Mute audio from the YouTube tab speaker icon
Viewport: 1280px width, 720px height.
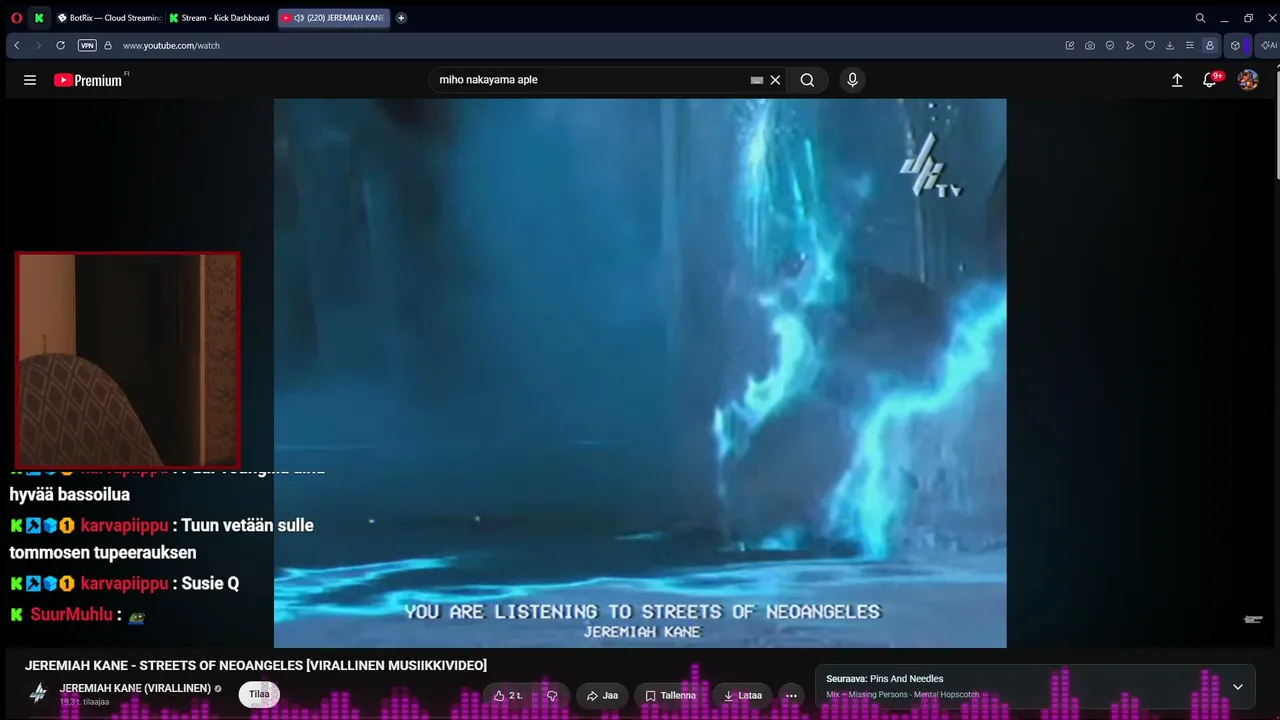tap(299, 18)
